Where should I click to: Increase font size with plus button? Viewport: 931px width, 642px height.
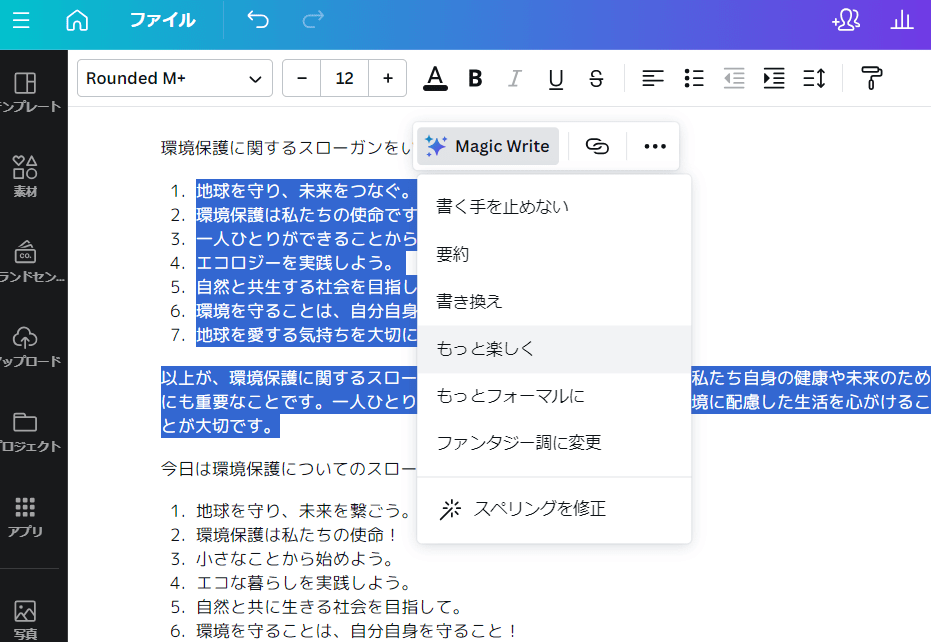(388, 78)
